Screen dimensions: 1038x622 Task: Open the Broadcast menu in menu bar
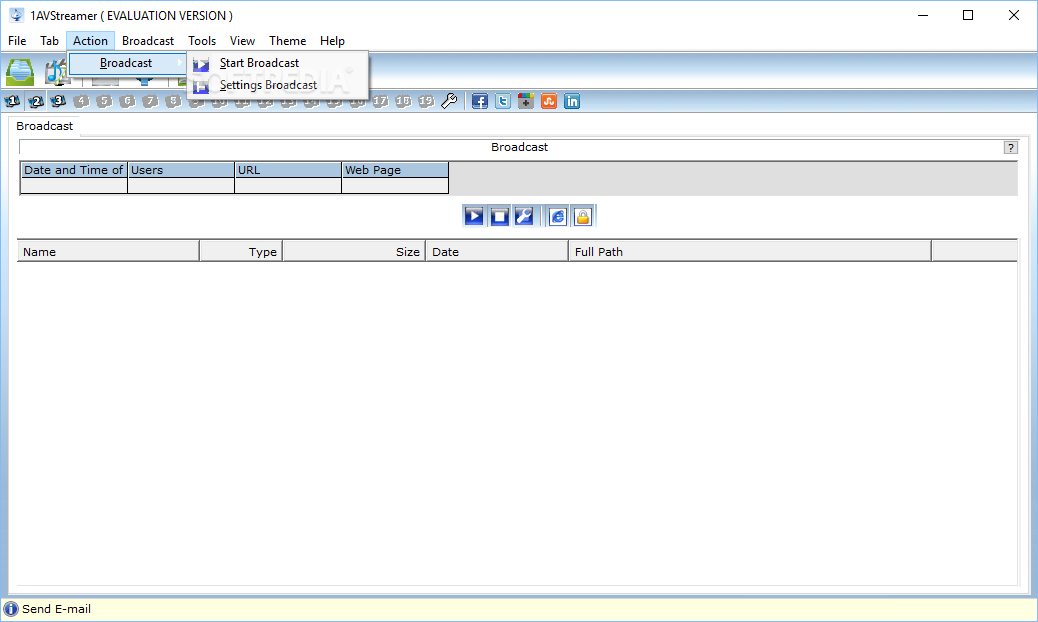(x=148, y=41)
